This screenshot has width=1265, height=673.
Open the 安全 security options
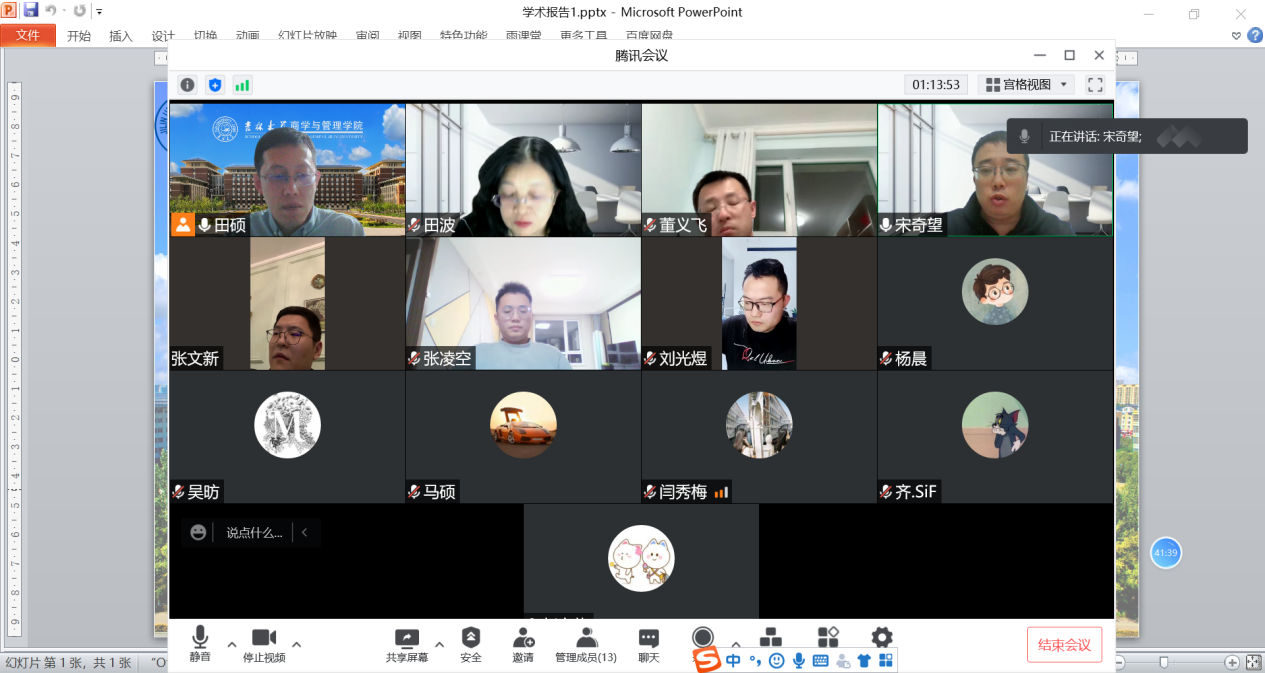471,645
